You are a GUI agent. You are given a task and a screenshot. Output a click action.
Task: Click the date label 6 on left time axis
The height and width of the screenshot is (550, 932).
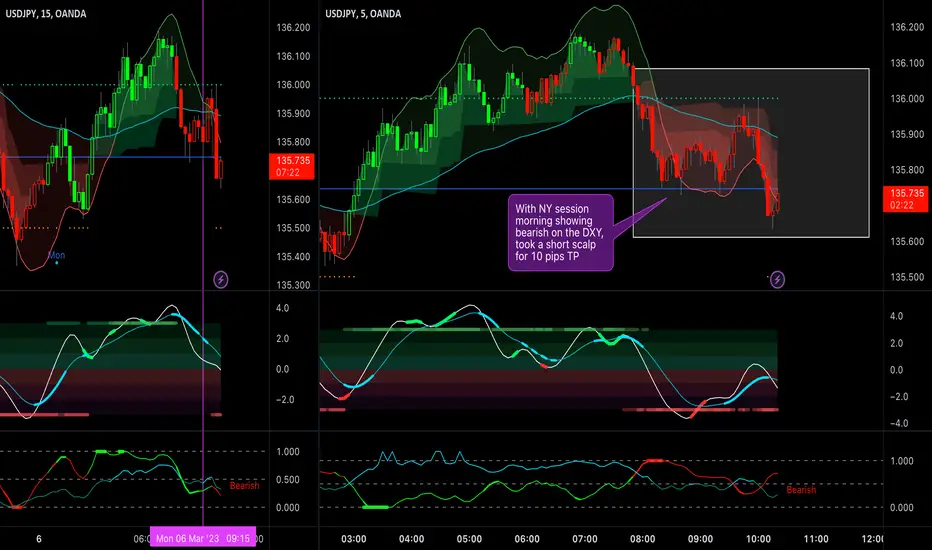point(39,539)
